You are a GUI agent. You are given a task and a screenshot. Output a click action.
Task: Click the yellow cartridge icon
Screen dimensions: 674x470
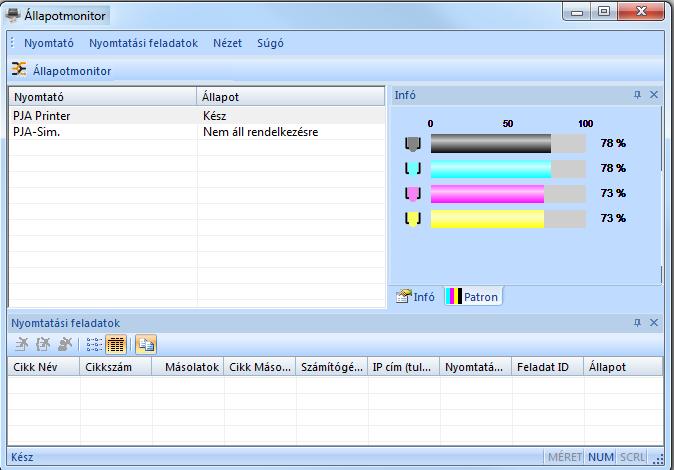pyautogui.click(x=413, y=219)
